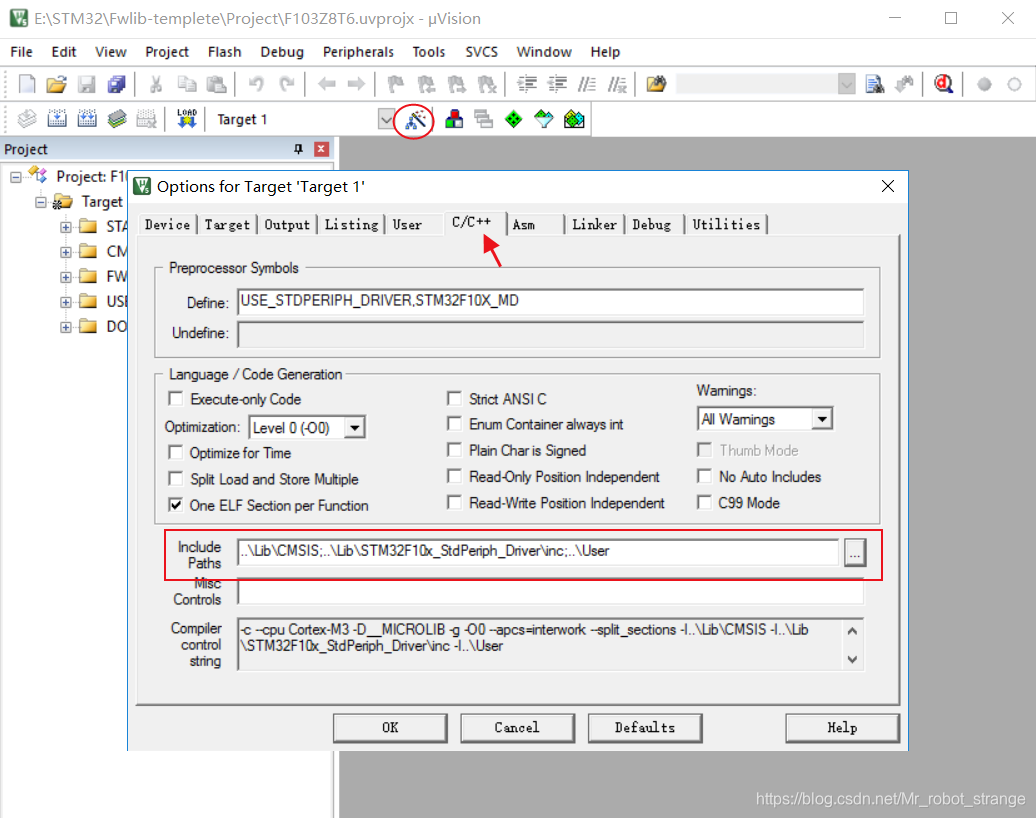
Task: Switch to the Linker tab
Action: click(594, 225)
